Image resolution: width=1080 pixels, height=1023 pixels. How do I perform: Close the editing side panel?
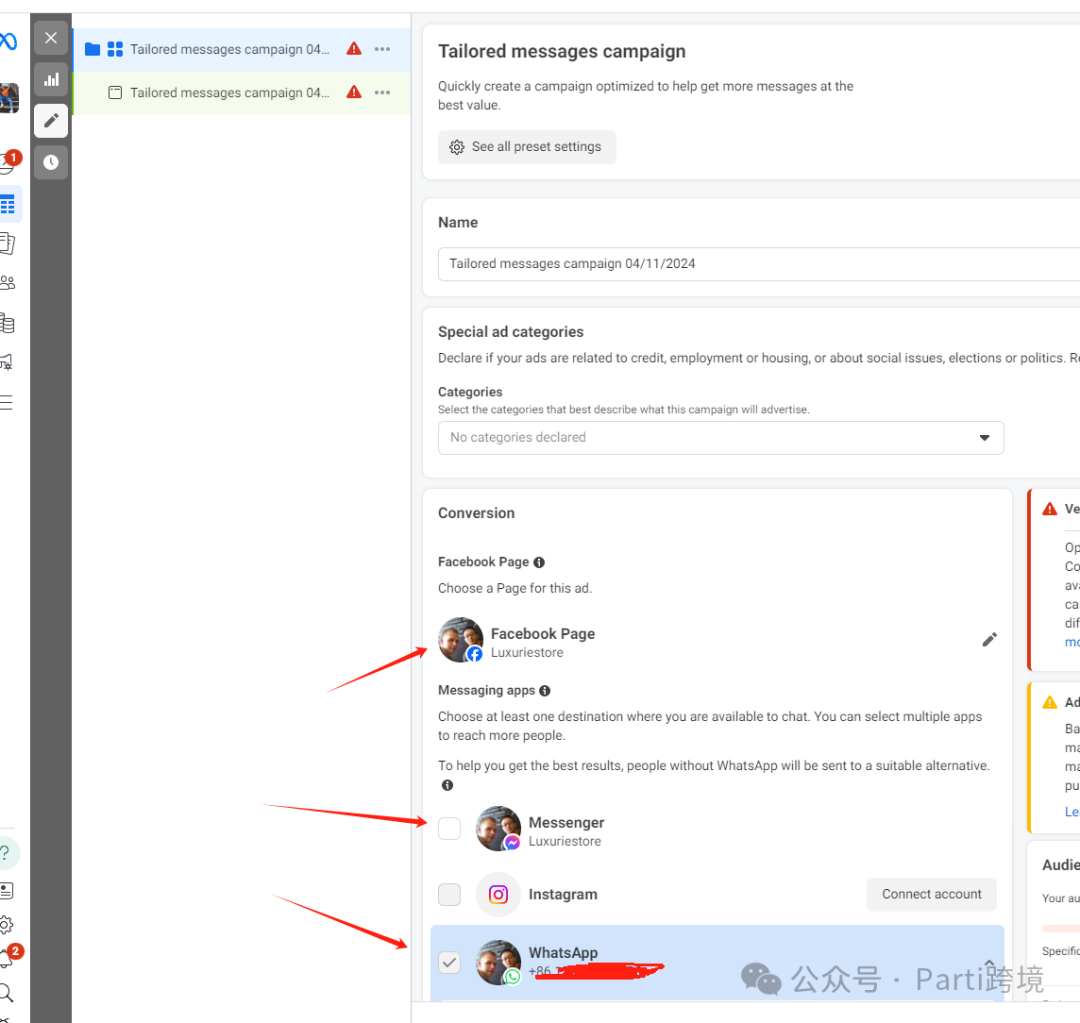(51, 38)
